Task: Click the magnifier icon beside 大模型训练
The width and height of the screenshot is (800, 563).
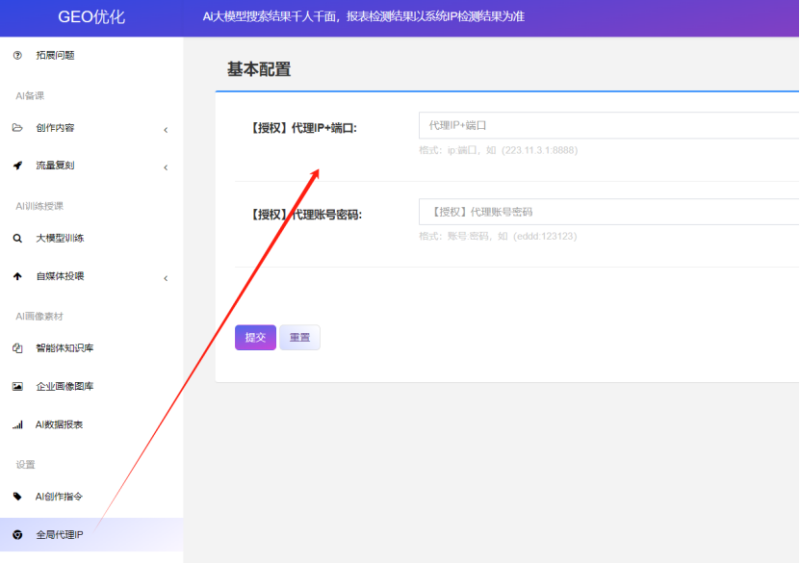Action: coord(17,238)
